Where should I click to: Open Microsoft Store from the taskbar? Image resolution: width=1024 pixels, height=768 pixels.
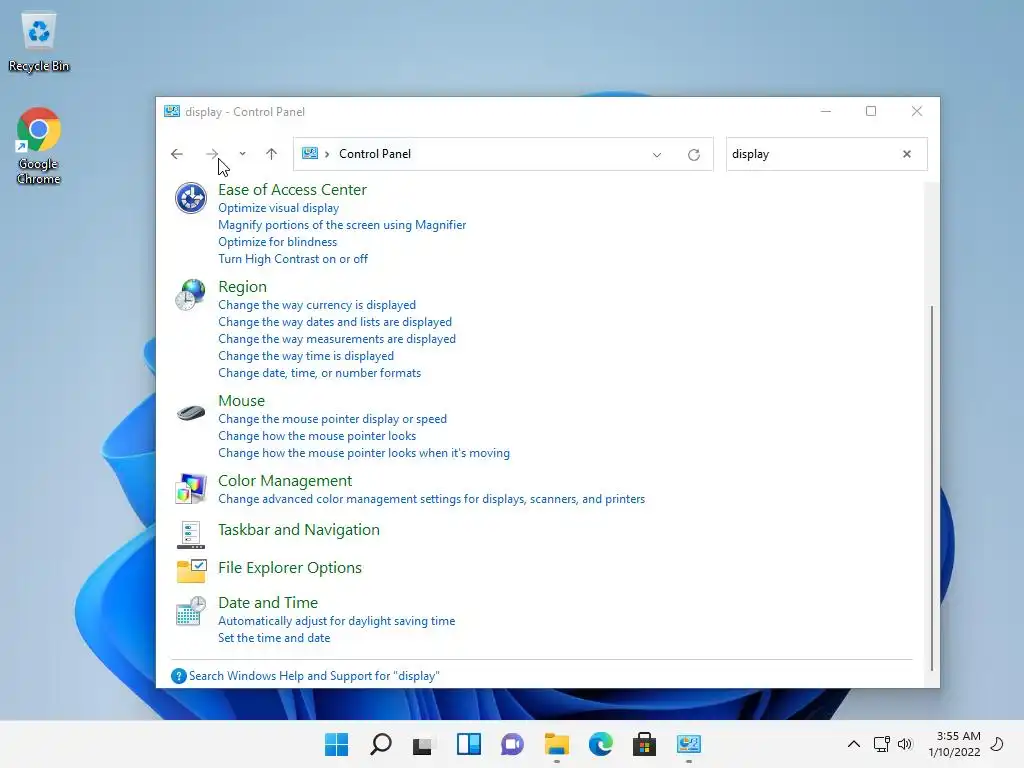(x=645, y=744)
